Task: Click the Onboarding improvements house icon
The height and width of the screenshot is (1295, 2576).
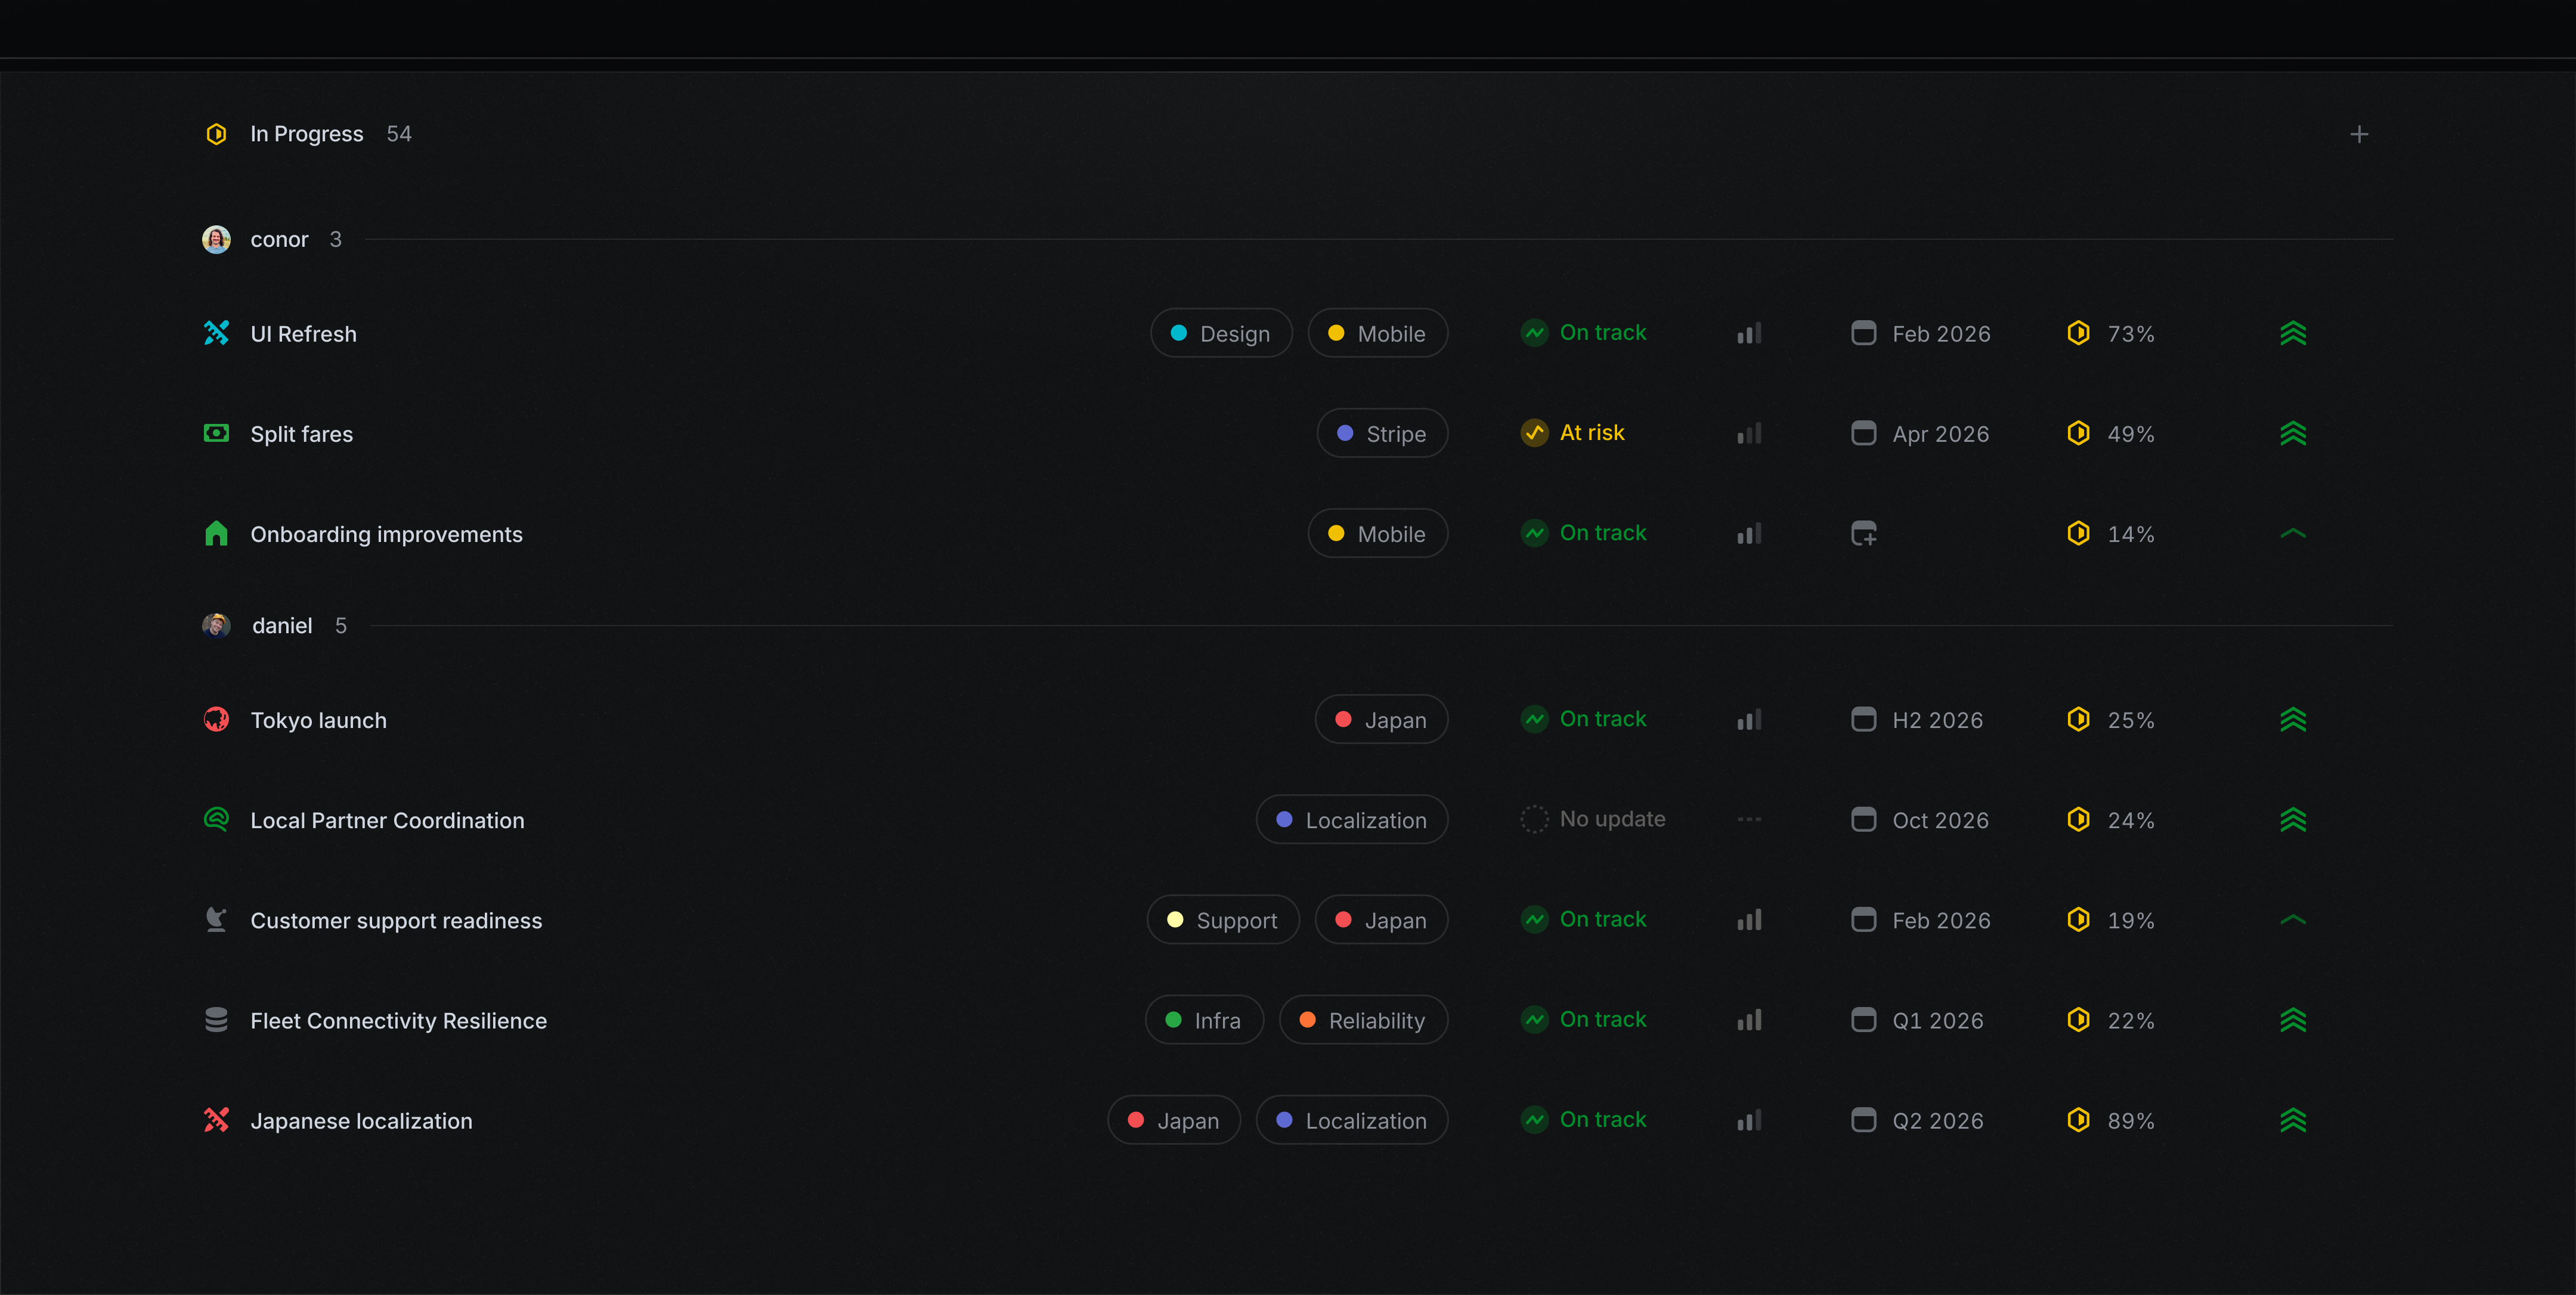Action: click(216, 533)
